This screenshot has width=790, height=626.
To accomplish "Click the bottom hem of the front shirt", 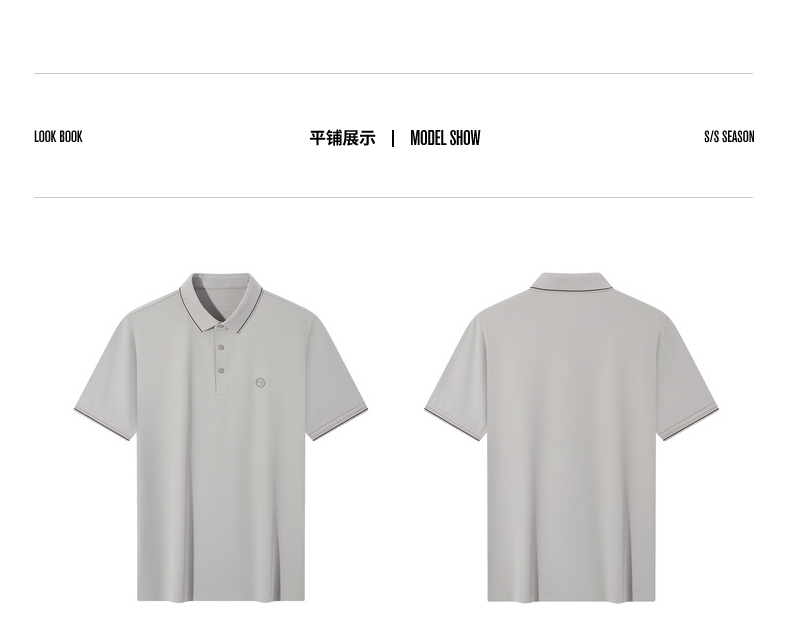I will pyautogui.click(x=221, y=598).
